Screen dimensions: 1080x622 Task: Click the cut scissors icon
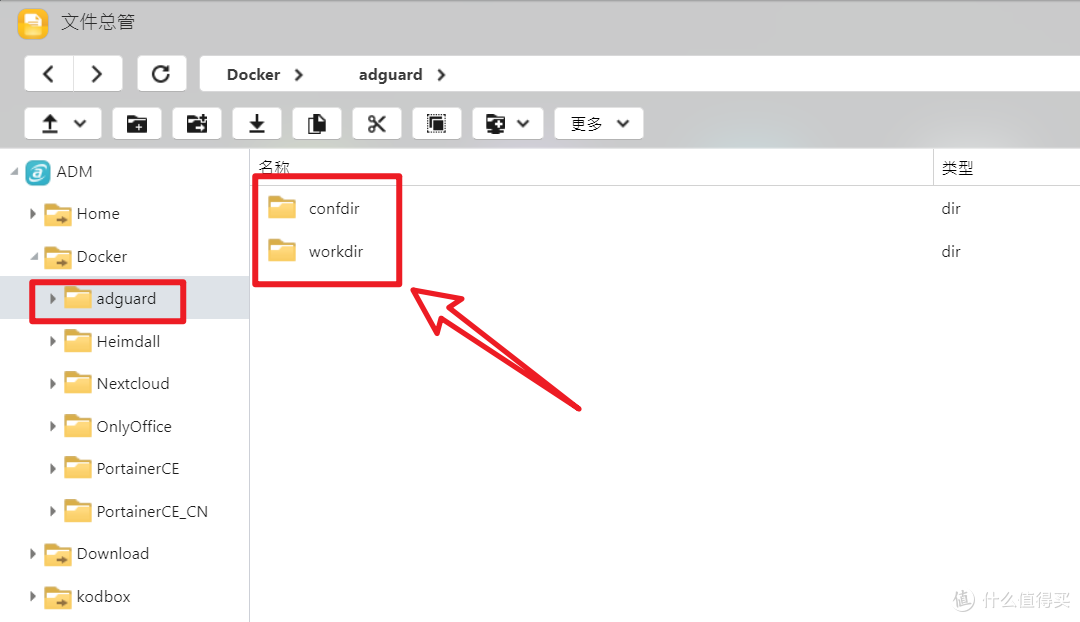tap(377, 124)
